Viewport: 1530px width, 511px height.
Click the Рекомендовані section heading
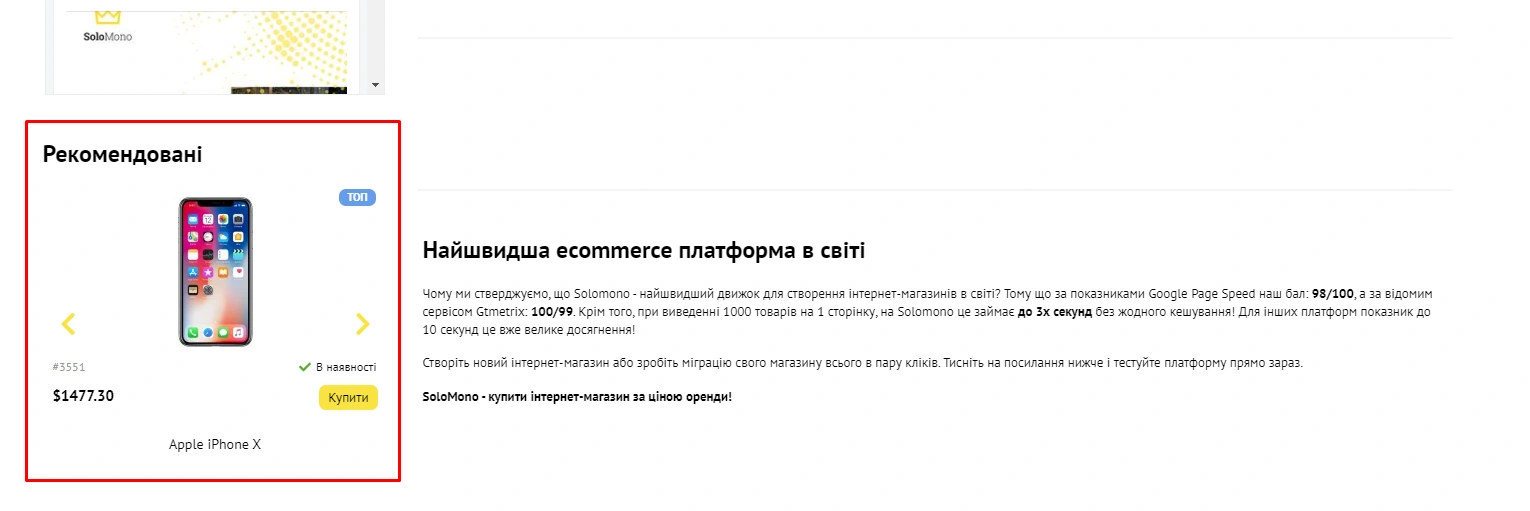122,154
